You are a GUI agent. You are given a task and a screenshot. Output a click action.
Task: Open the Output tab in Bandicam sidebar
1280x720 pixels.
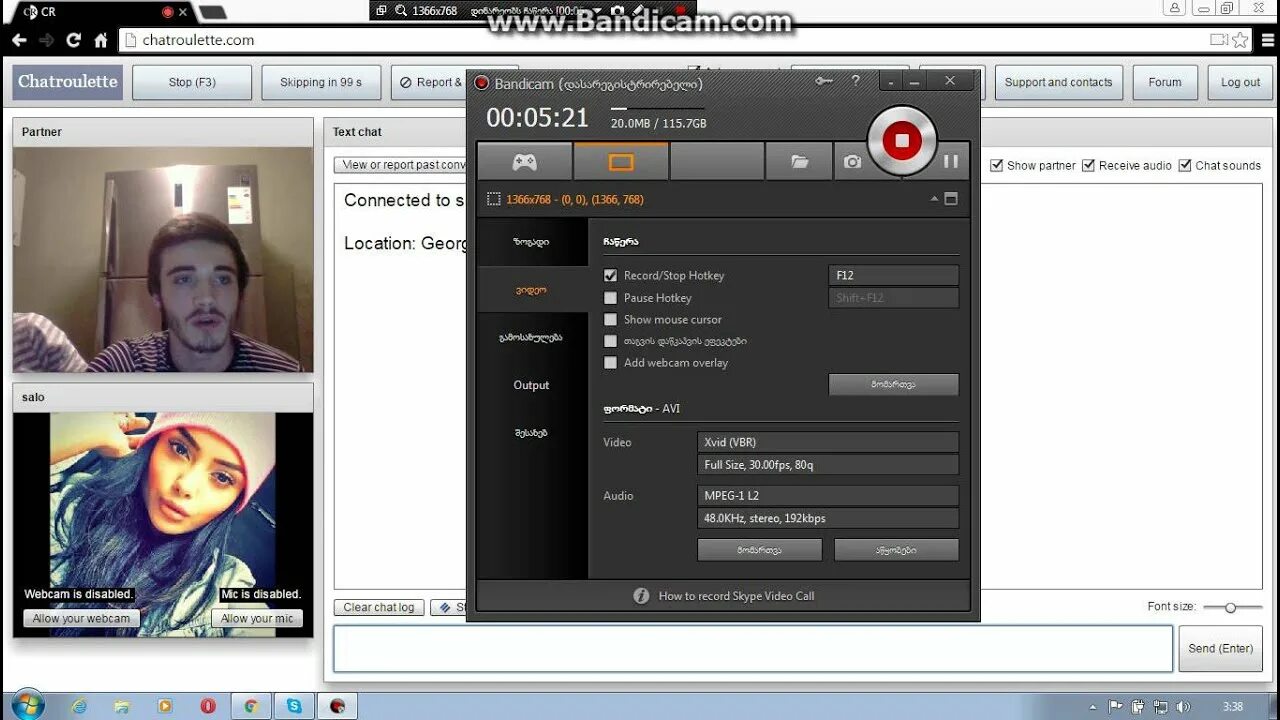[531, 385]
